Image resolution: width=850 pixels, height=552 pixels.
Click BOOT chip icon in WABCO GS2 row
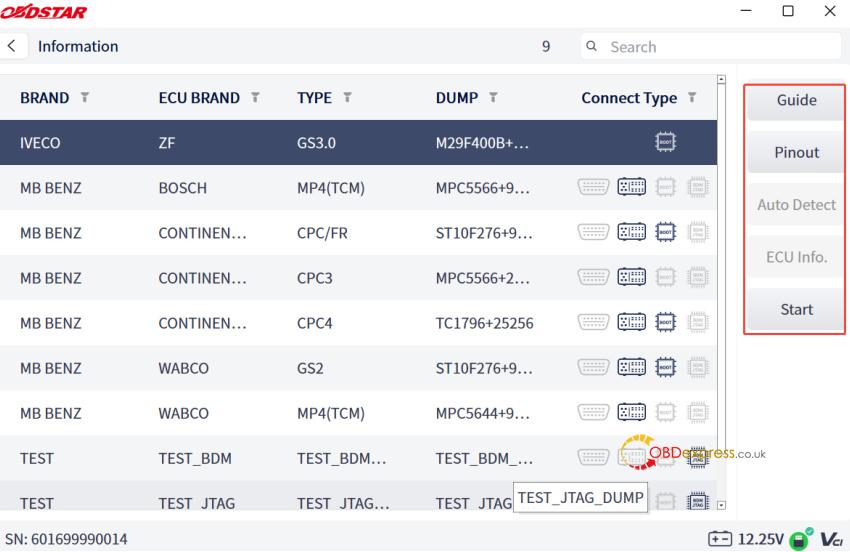665,367
